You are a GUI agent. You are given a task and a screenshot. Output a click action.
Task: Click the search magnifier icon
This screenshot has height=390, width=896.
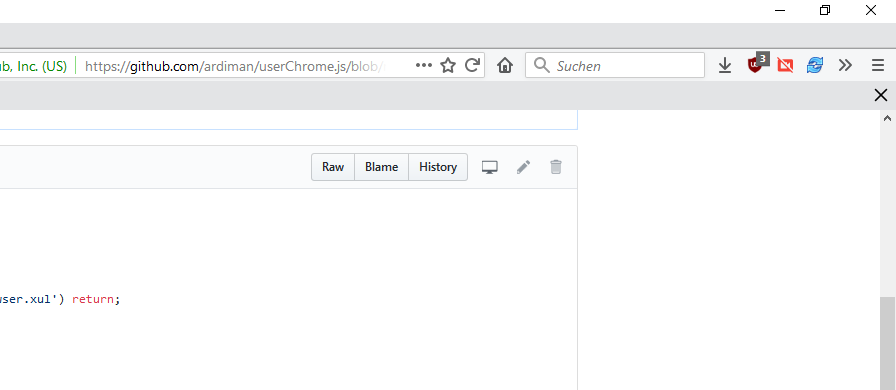click(x=541, y=65)
